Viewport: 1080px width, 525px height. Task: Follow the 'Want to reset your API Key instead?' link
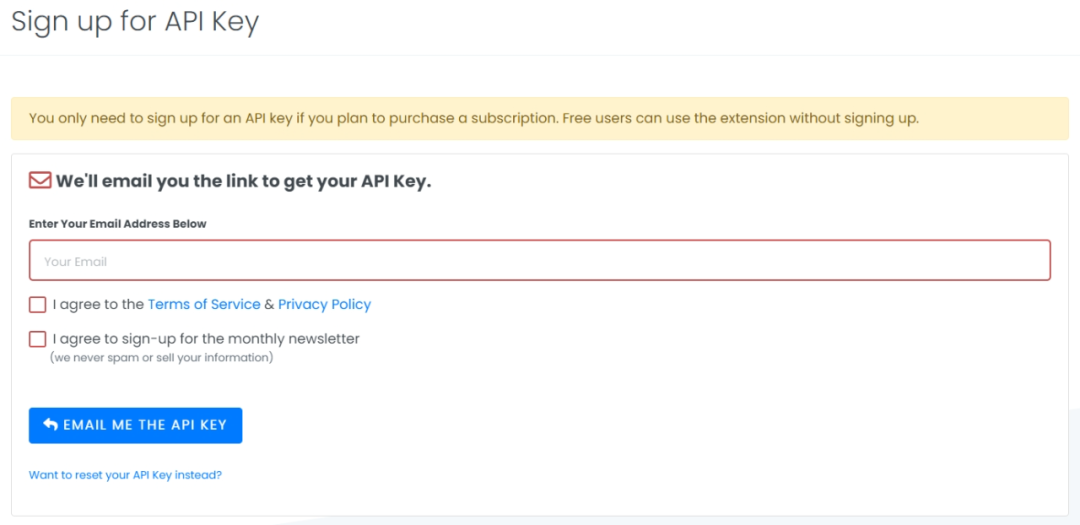(125, 475)
